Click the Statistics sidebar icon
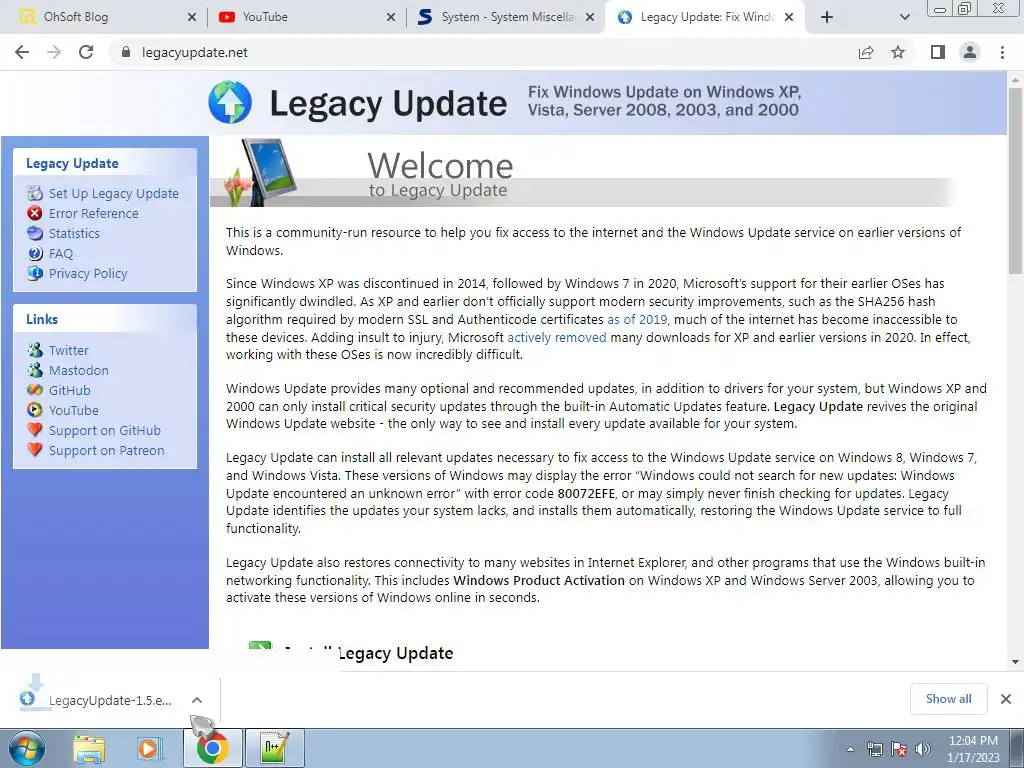The height and width of the screenshot is (768, 1024). coord(35,233)
